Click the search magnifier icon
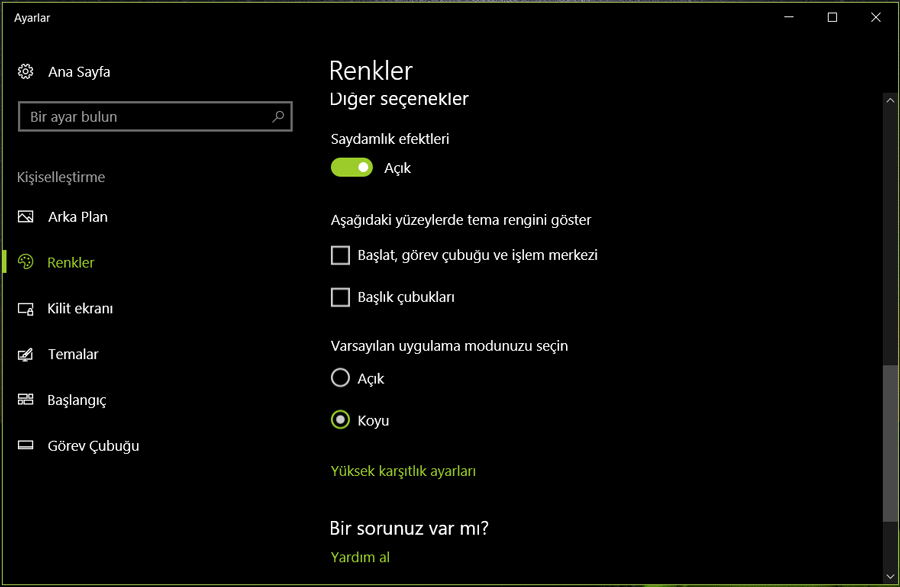The image size is (900, 587). coord(278,116)
